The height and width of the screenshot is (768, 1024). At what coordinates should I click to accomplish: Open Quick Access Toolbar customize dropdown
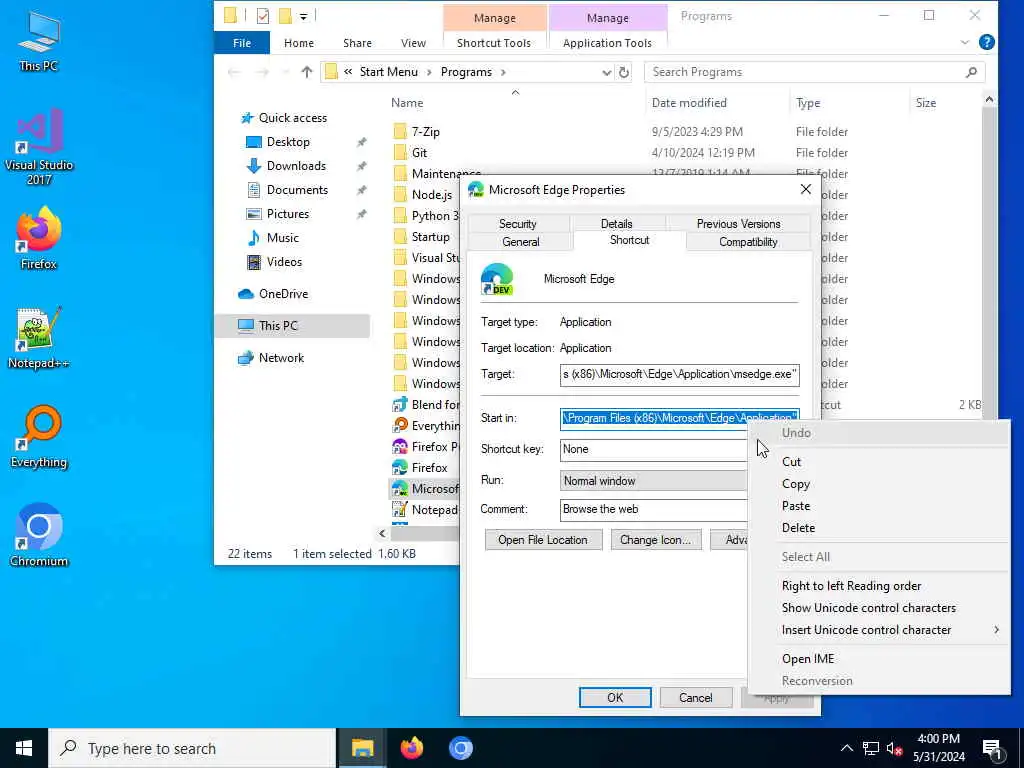point(303,16)
